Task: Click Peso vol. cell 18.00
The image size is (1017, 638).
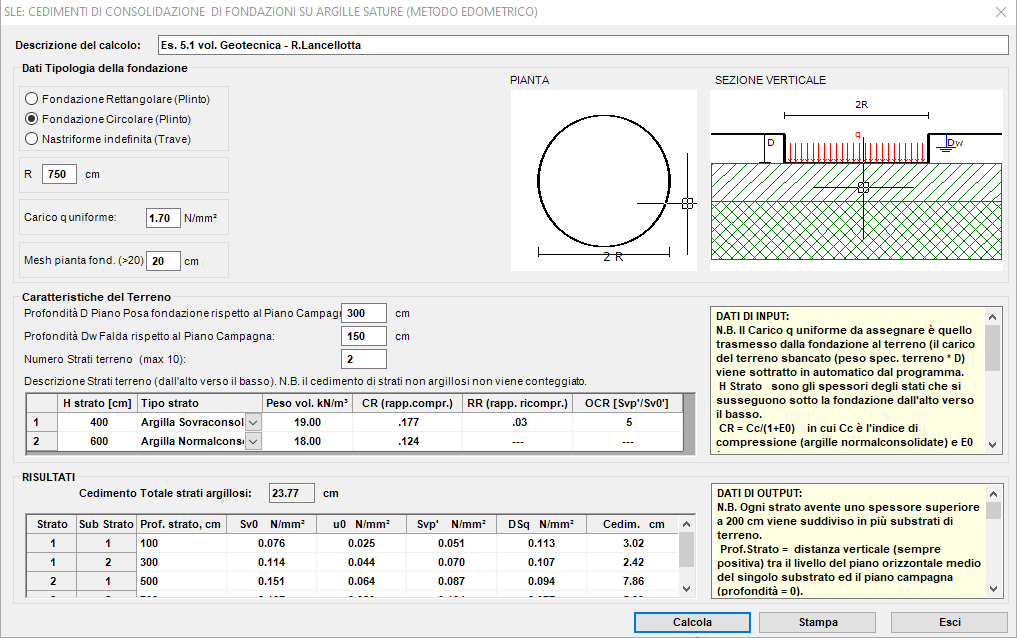Action: click(307, 442)
